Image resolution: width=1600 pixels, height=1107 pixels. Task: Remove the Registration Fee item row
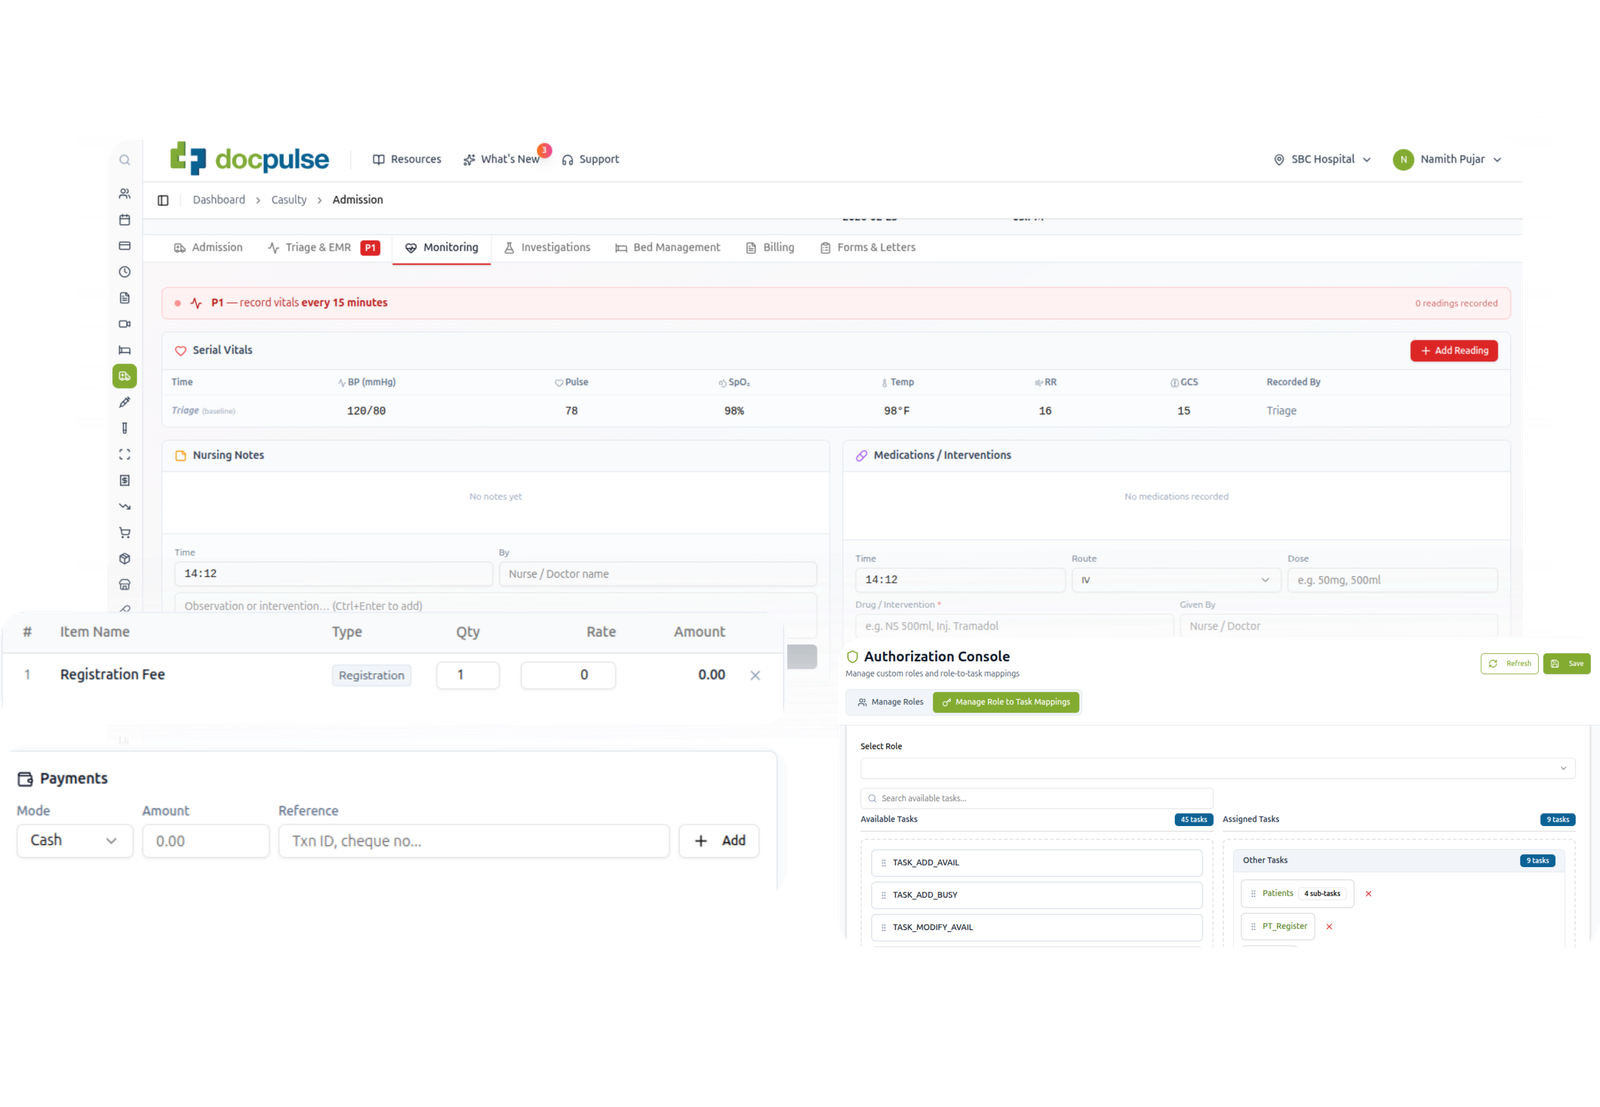point(755,675)
